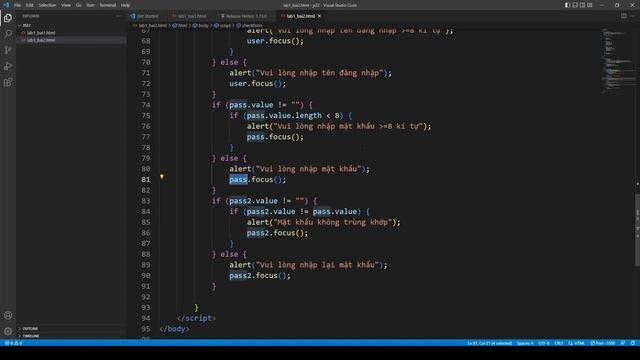The width and height of the screenshot is (640, 360).
Task: Click the body breadcrumb item
Action: pos(201,25)
